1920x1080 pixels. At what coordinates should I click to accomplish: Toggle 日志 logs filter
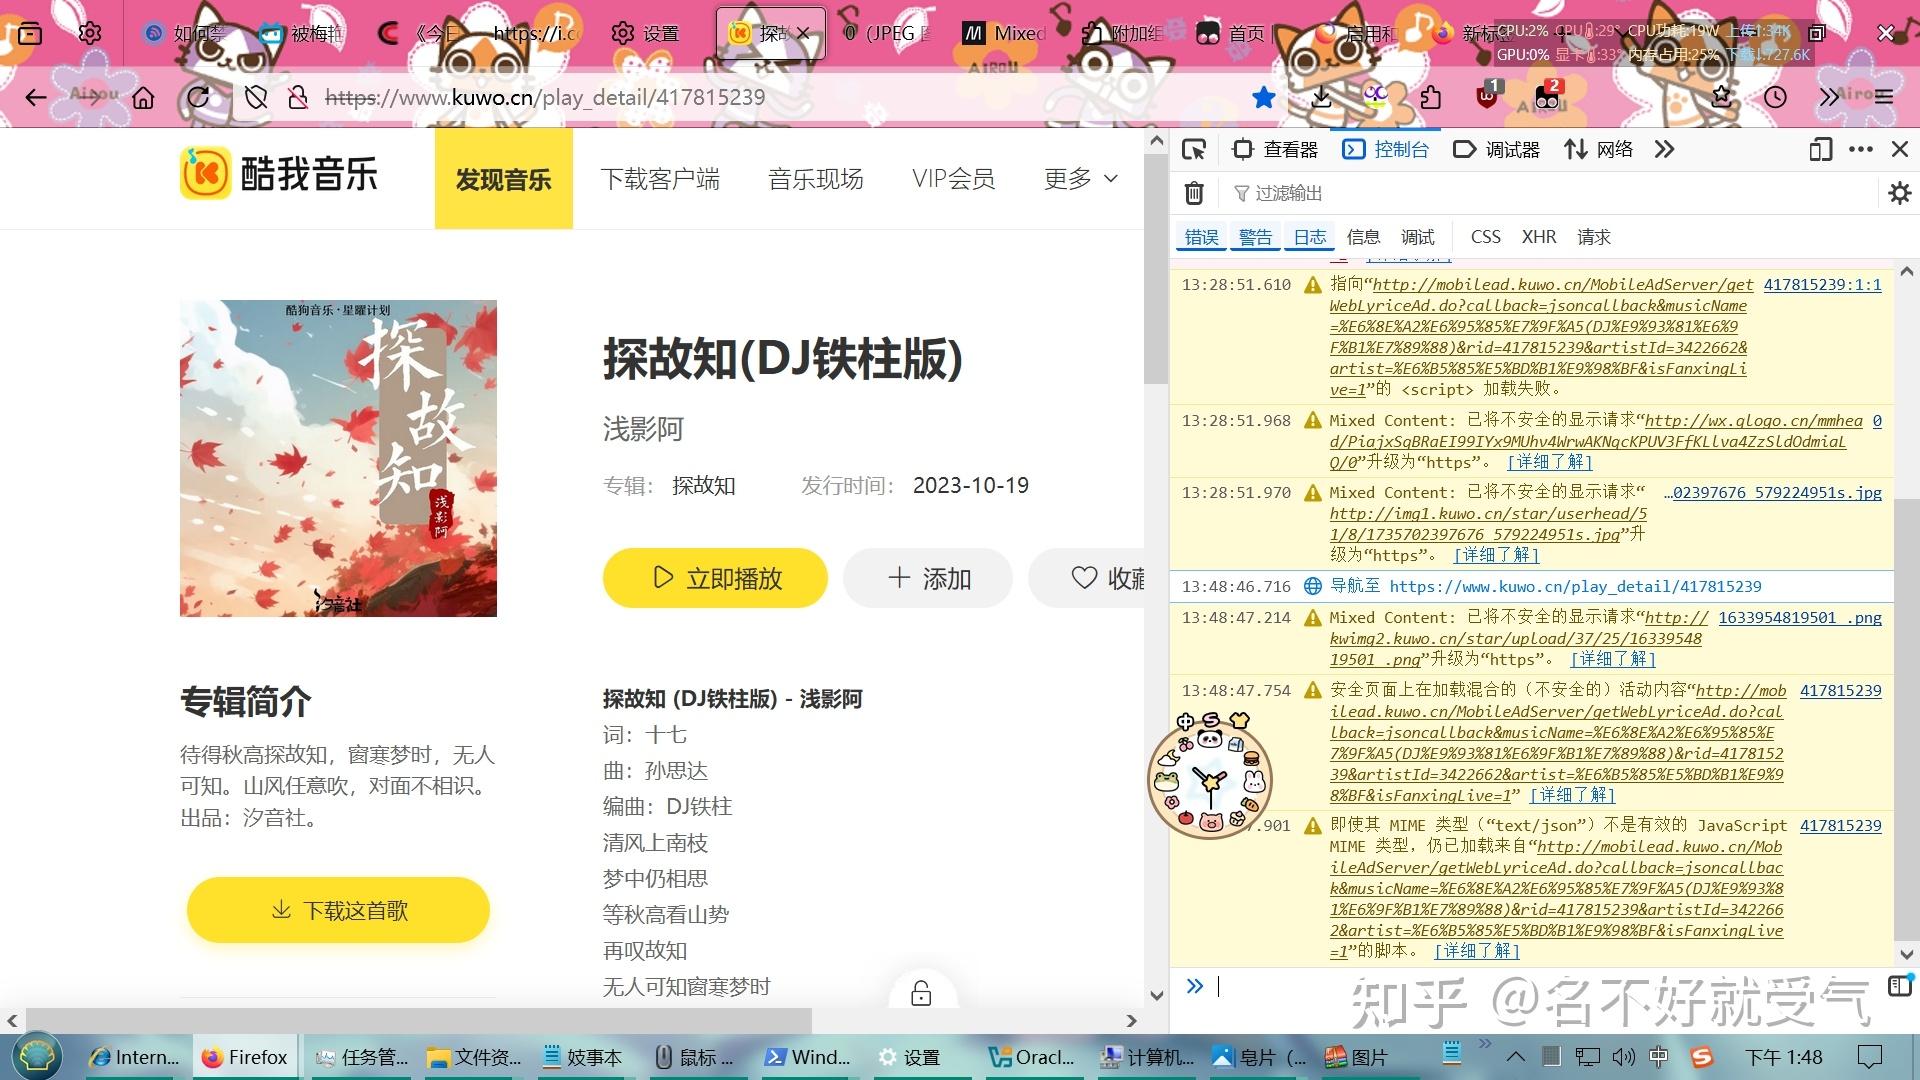tap(1310, 237)
